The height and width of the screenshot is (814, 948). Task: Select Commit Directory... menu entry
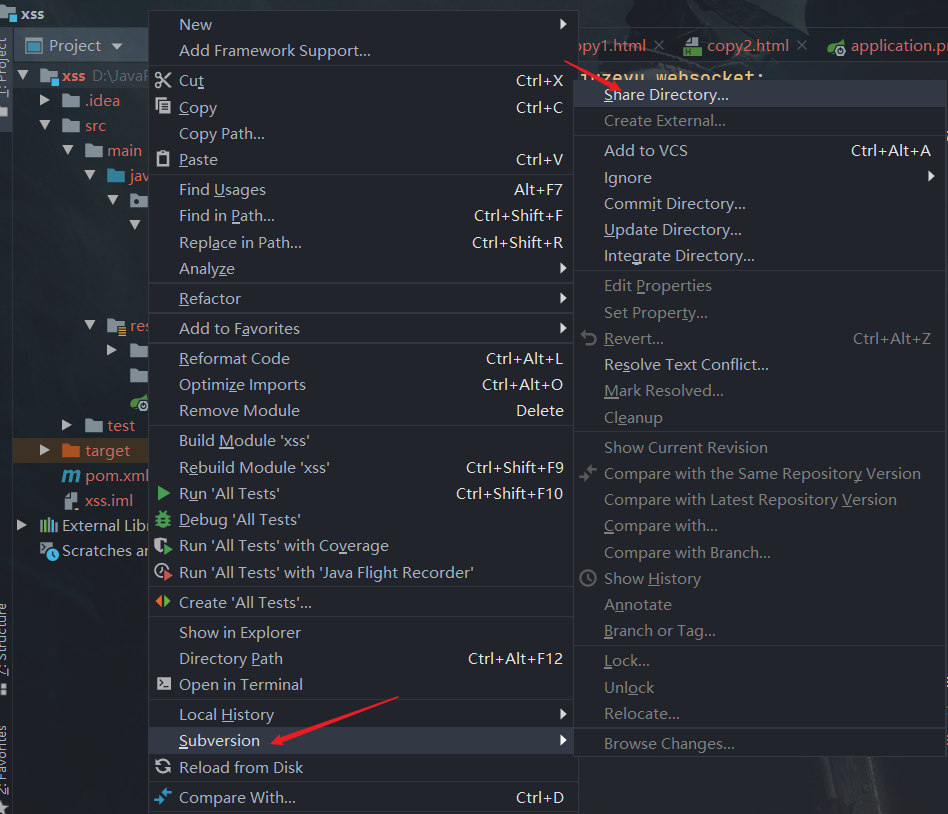759,204
